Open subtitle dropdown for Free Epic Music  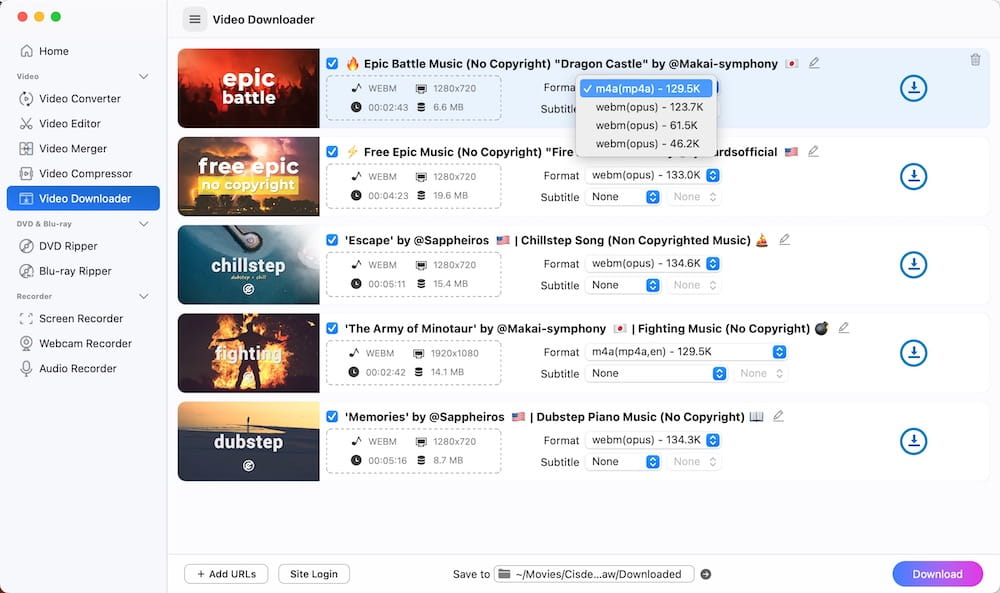pyautogui.click(x=622, y=196)
